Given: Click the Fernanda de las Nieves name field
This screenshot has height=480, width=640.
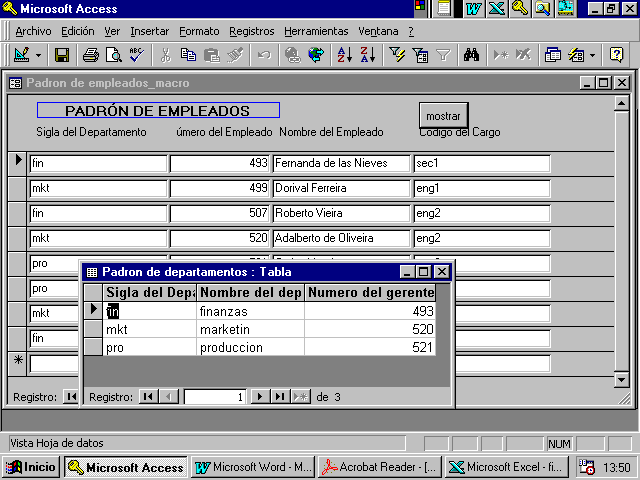Looking at the screenshot, I should 341,163.
